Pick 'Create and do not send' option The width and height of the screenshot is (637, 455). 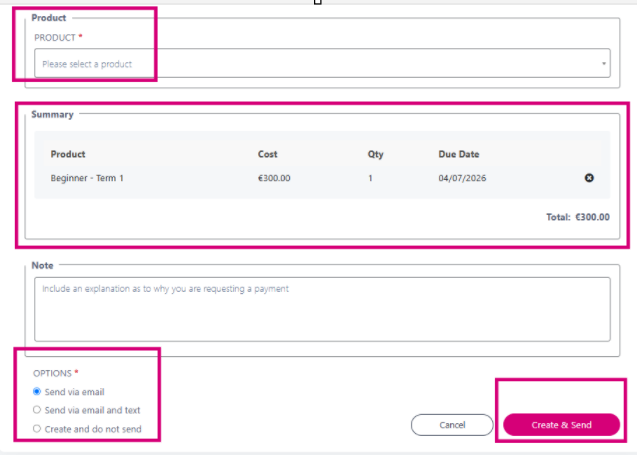(37, 429)
